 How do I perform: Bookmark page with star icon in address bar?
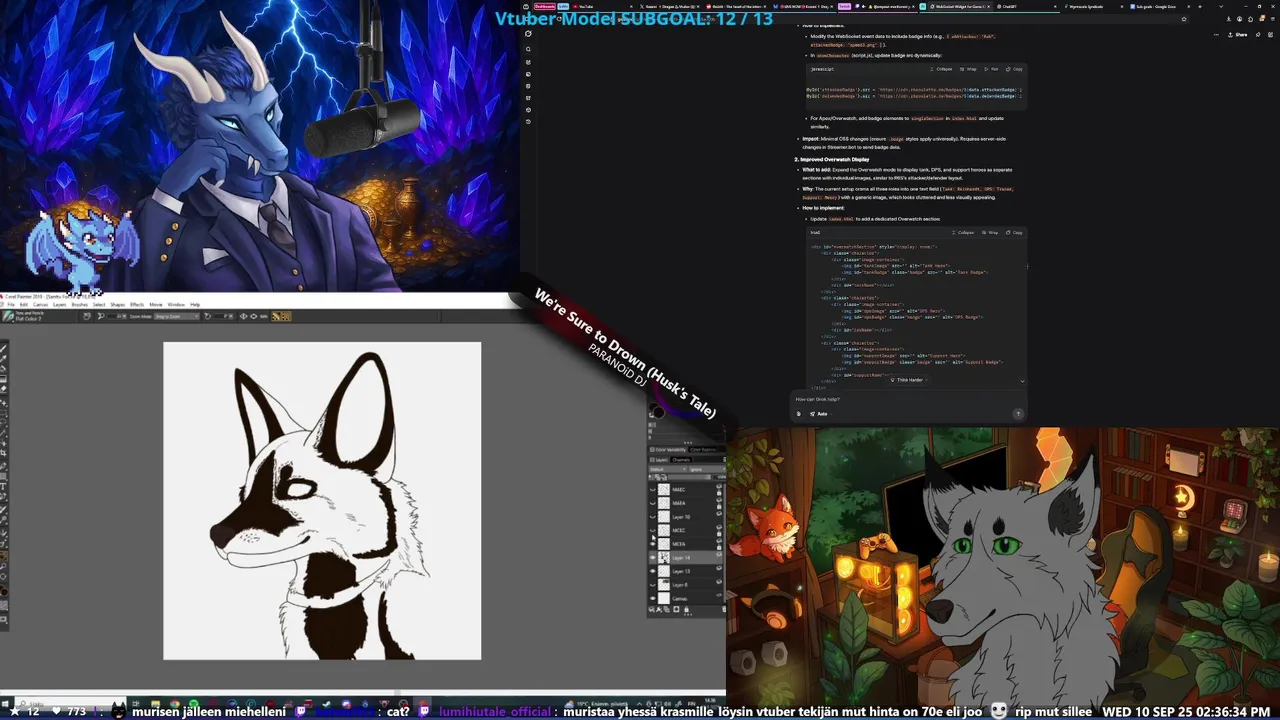click(1183, 19)
